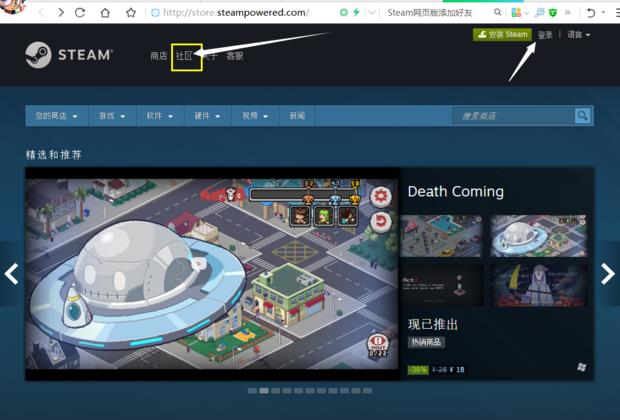Expand the 软件 dropdown menu
The height and width of the screenshot is (420, 620).
pos(160,116)
